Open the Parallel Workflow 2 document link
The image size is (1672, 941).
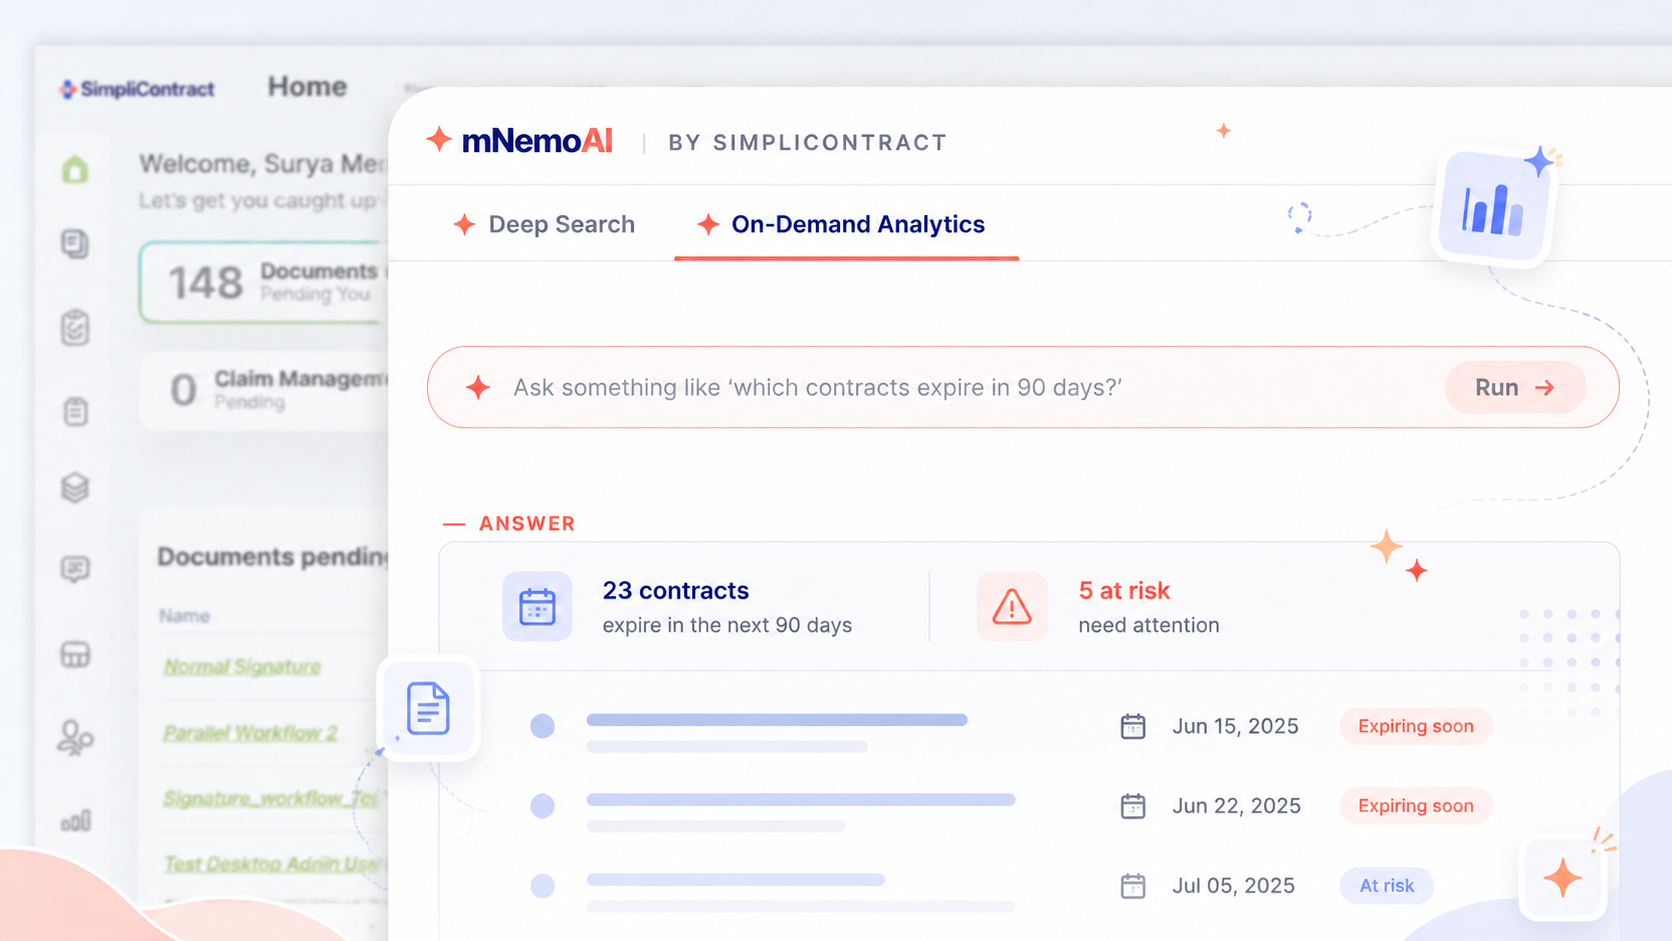tap(250, 733)
